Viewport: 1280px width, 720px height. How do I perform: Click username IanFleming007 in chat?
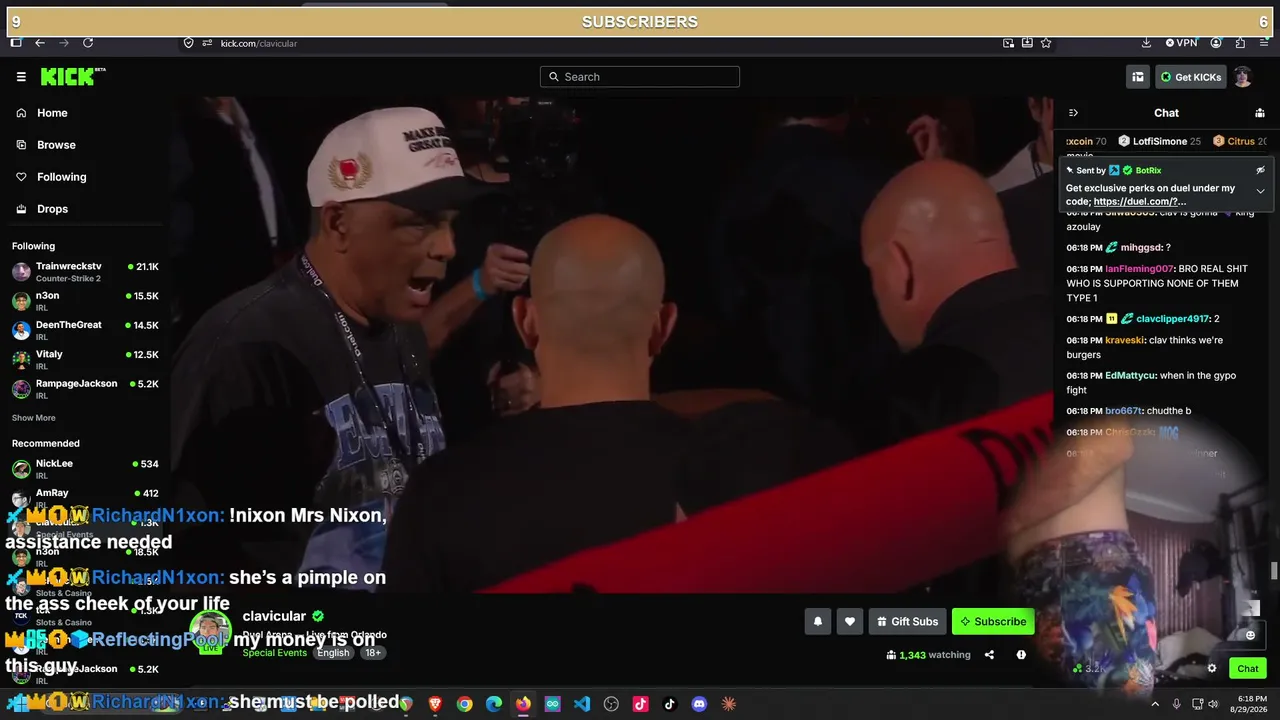[1139, 269]
